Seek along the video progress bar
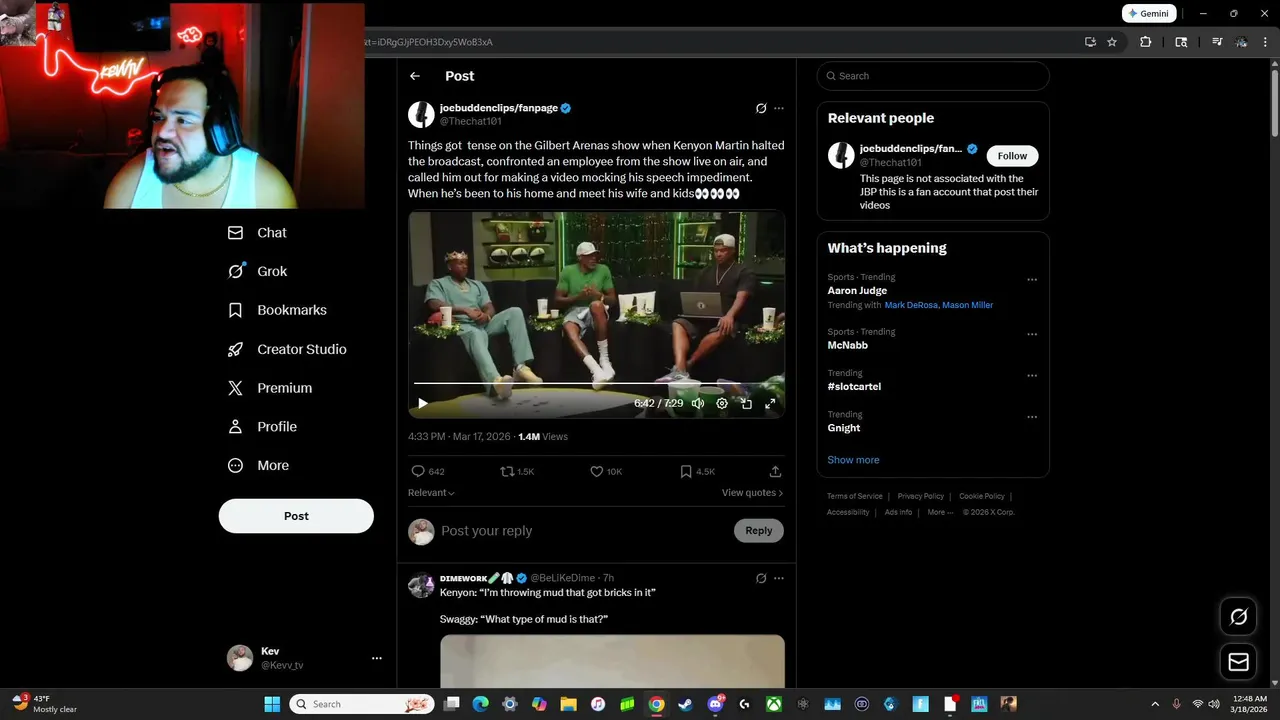Image resolution: width=1280 pixels, height=720 pixels. pos(597,384)
